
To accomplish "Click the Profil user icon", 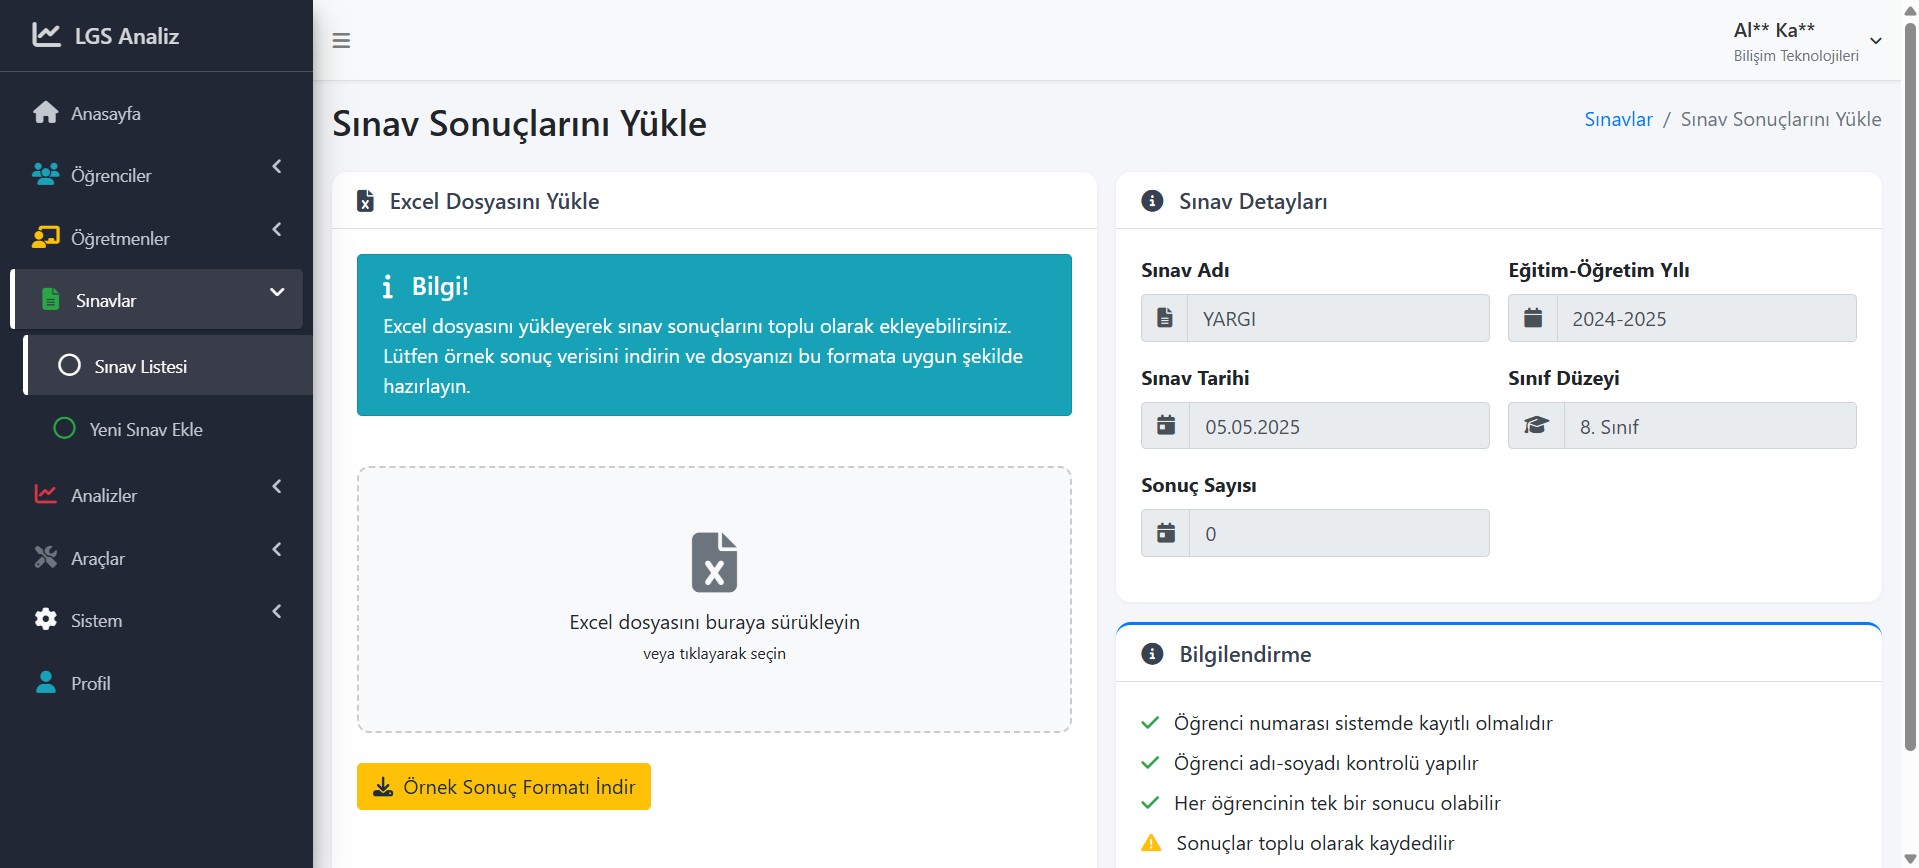I will (46, 683).
